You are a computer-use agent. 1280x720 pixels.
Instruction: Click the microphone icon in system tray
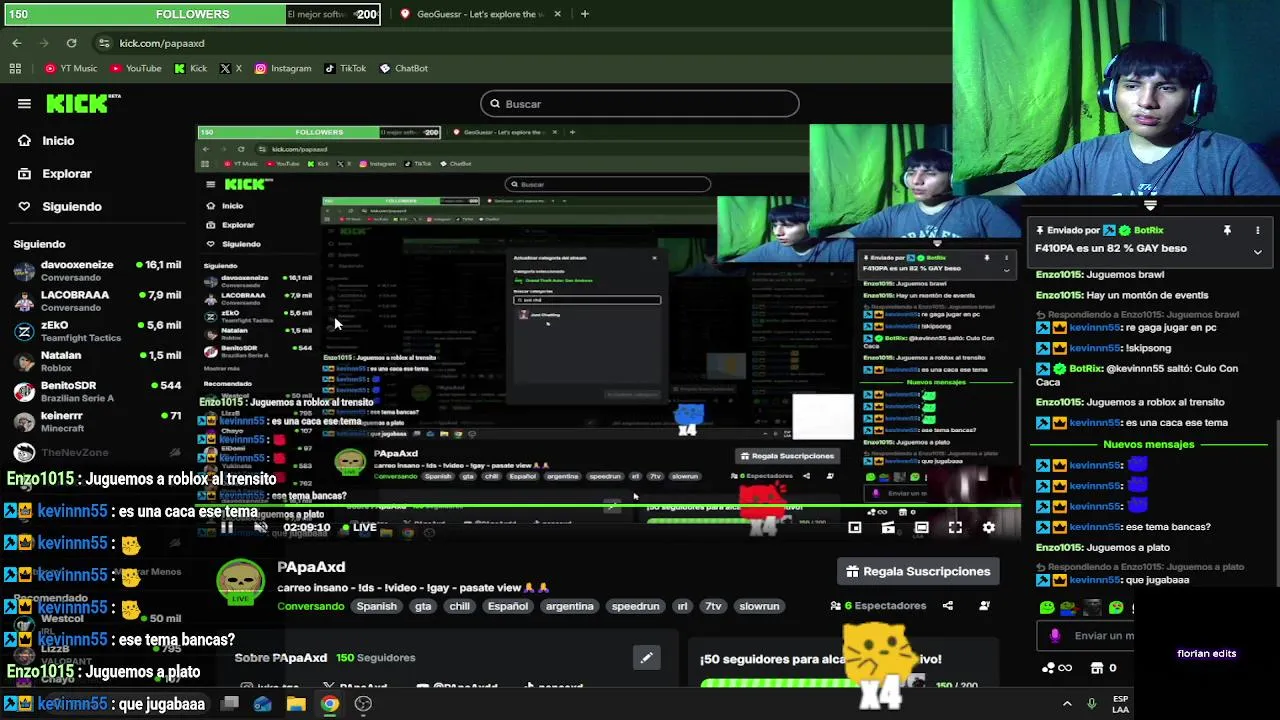(1092, 704)
